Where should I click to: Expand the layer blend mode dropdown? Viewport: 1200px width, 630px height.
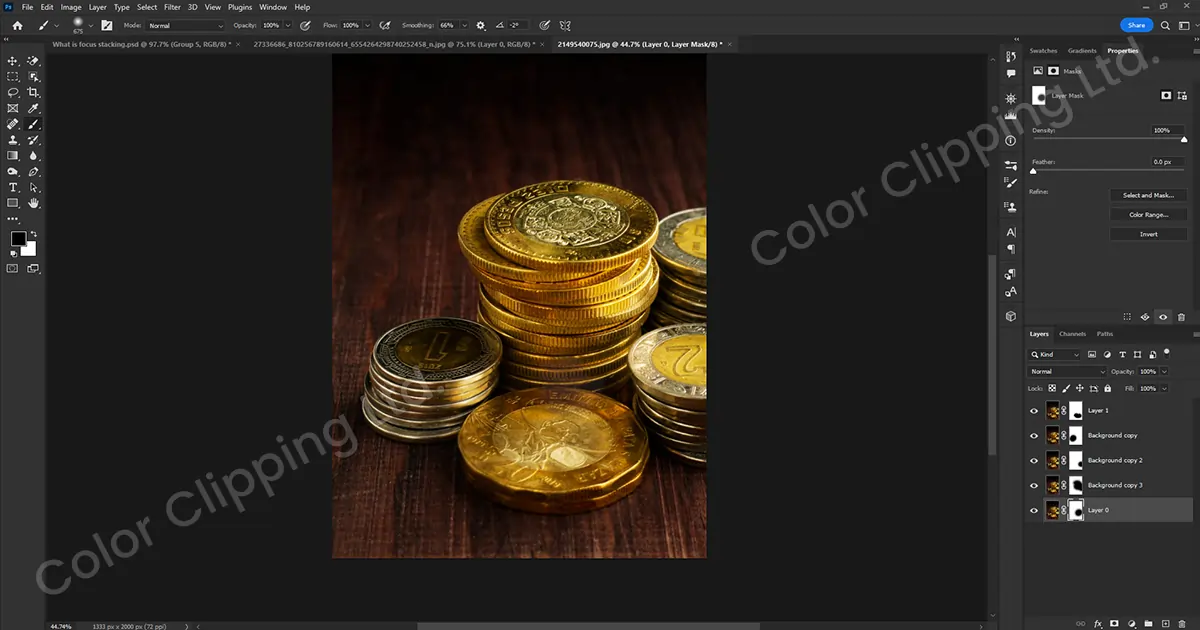click(1067, 371)
